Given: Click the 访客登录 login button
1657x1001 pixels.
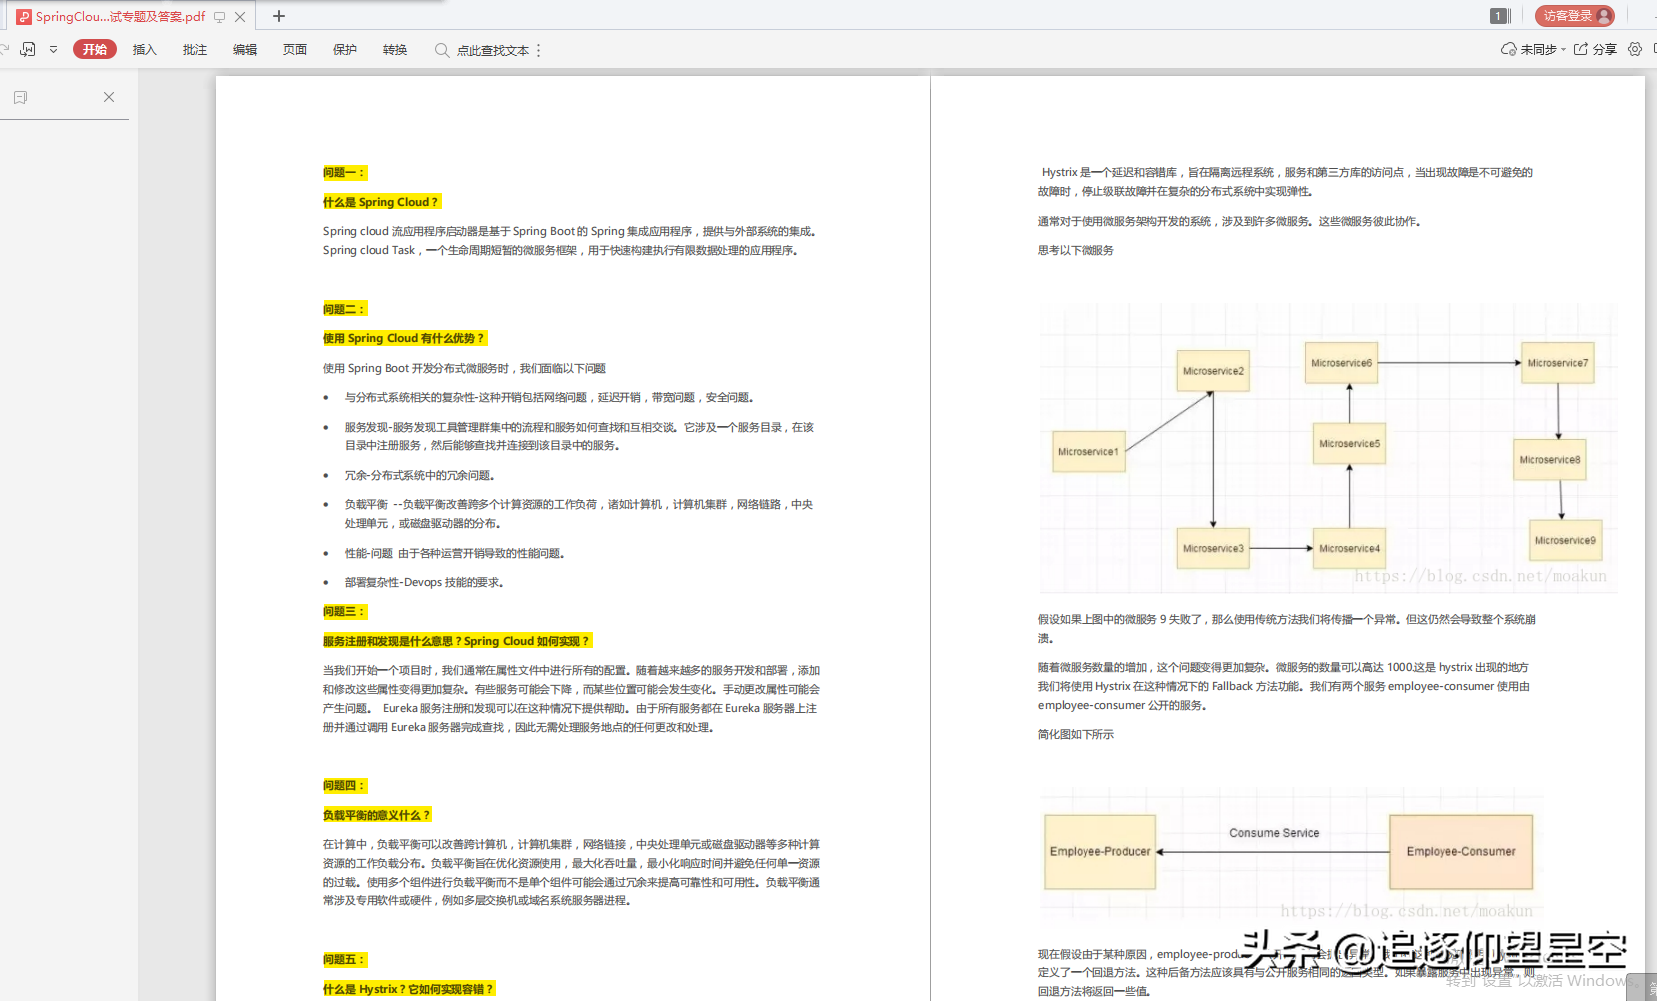Looking at the screenshot, I should click(1575, 16).
